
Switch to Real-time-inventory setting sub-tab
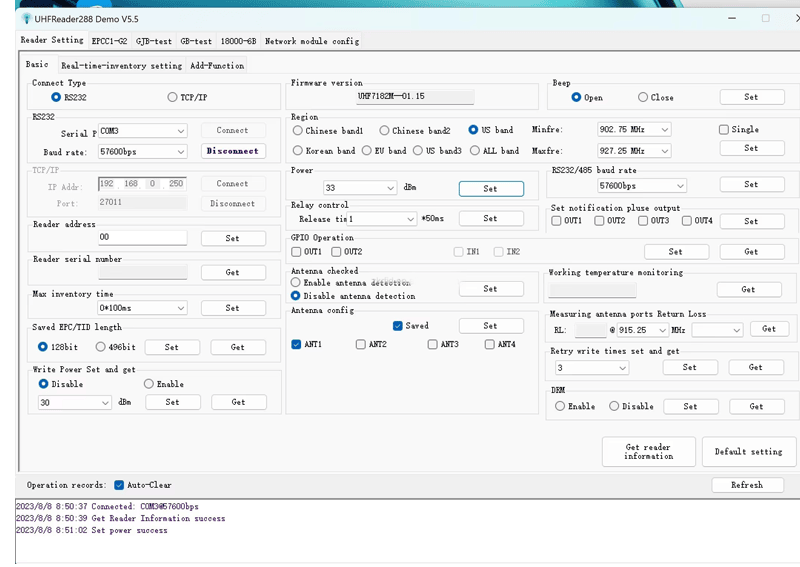(121, 66)
